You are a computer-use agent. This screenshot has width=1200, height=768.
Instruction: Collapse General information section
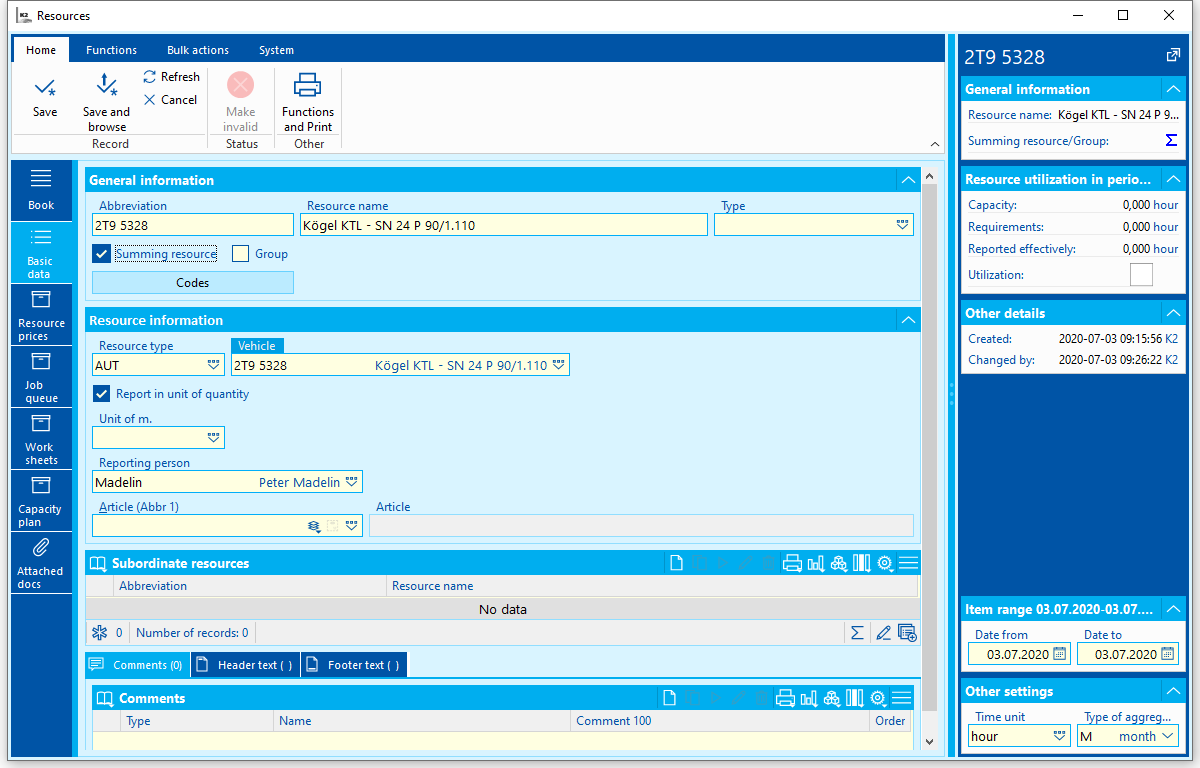click(907, 180)
